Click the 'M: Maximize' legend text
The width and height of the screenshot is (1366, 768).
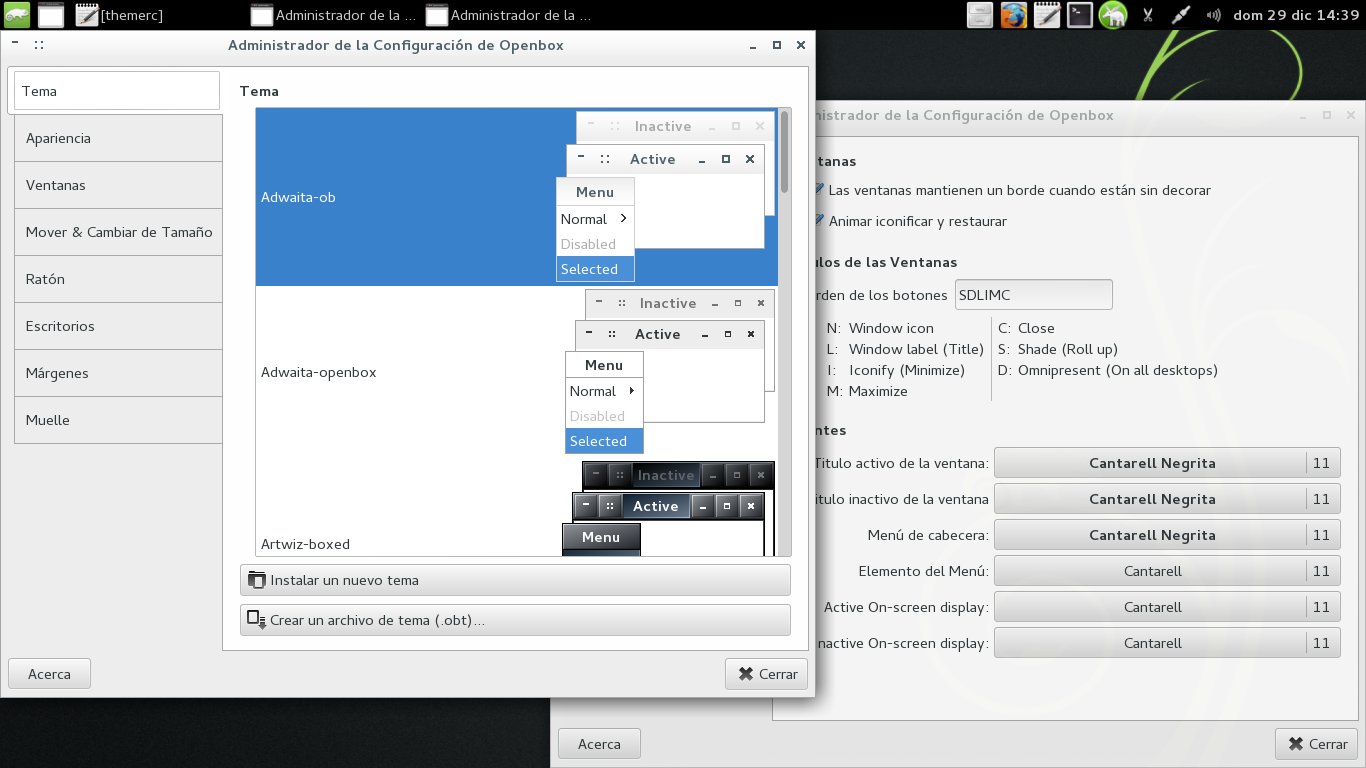pos(867,391)
